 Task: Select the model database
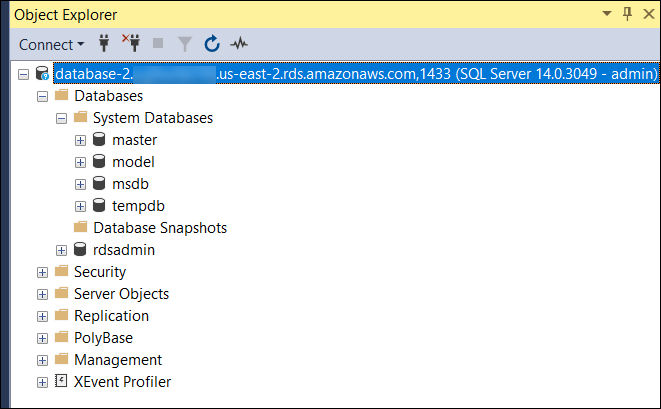[133, 161]
